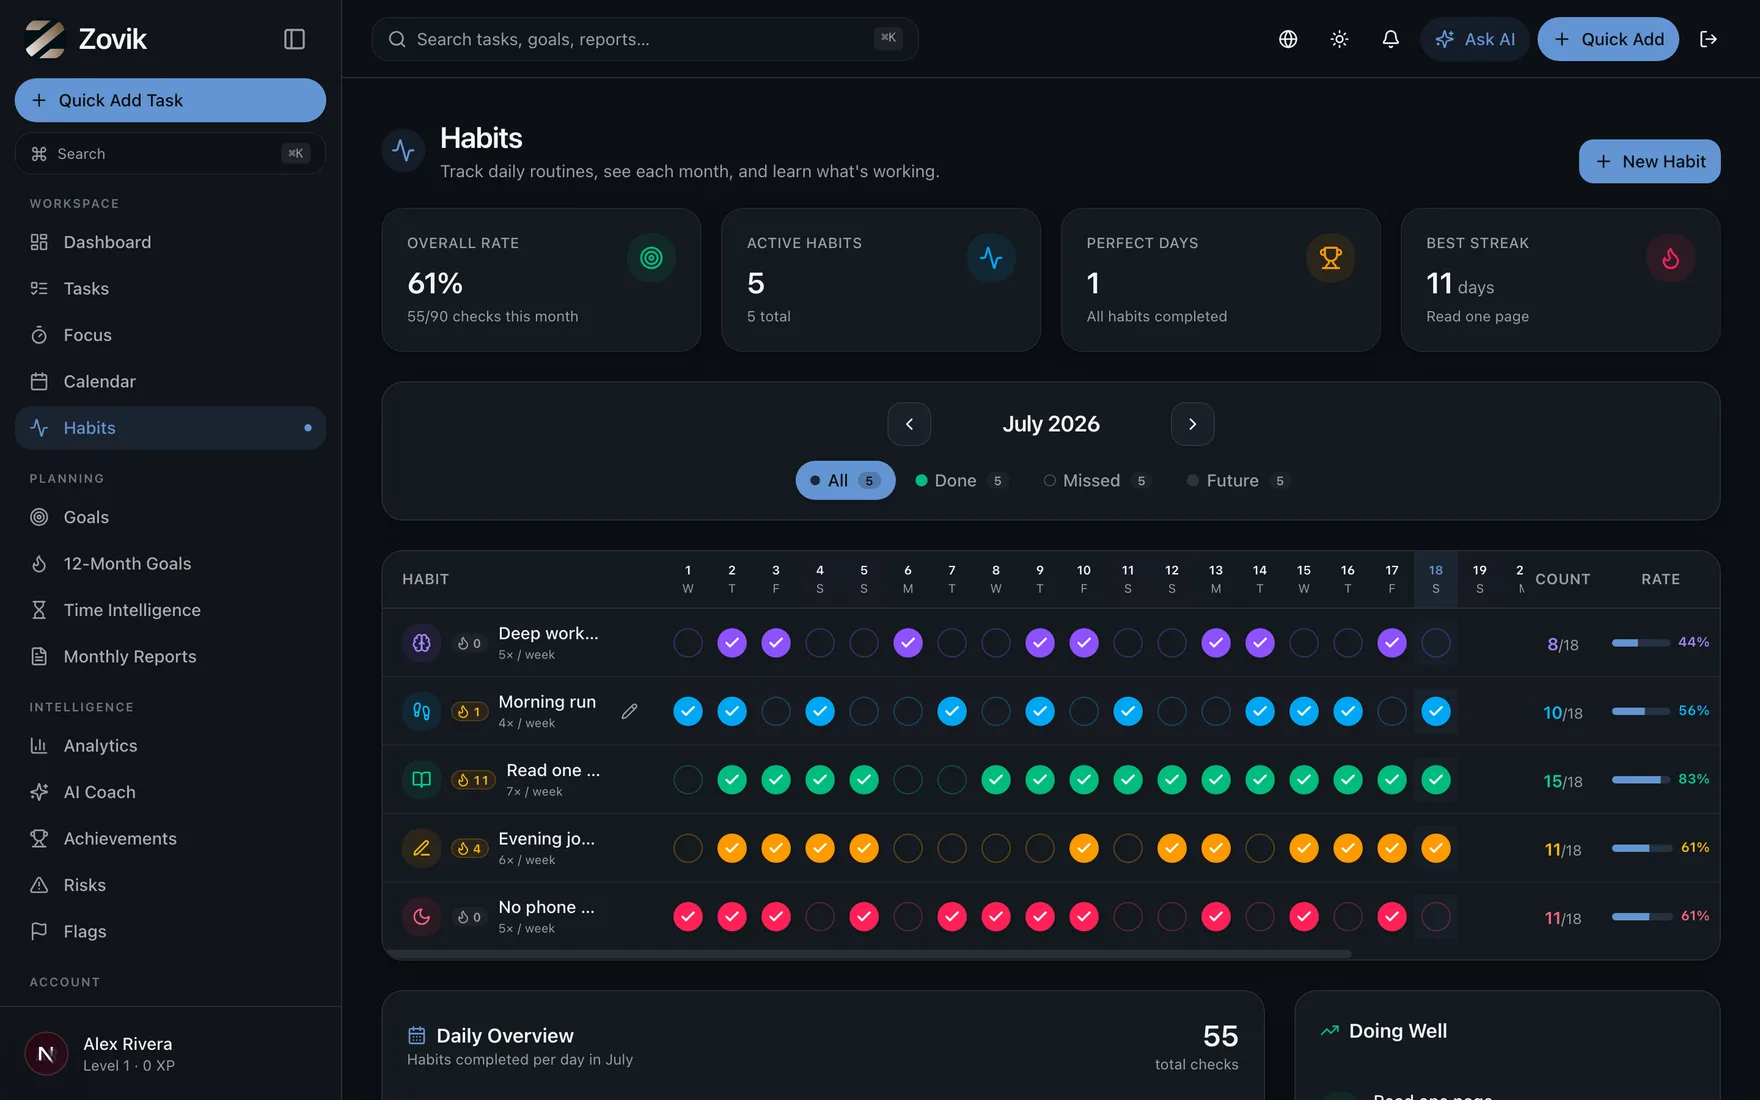Click the habit table horizontal scrollbar

pyautogui.click(x=870, y=954)
